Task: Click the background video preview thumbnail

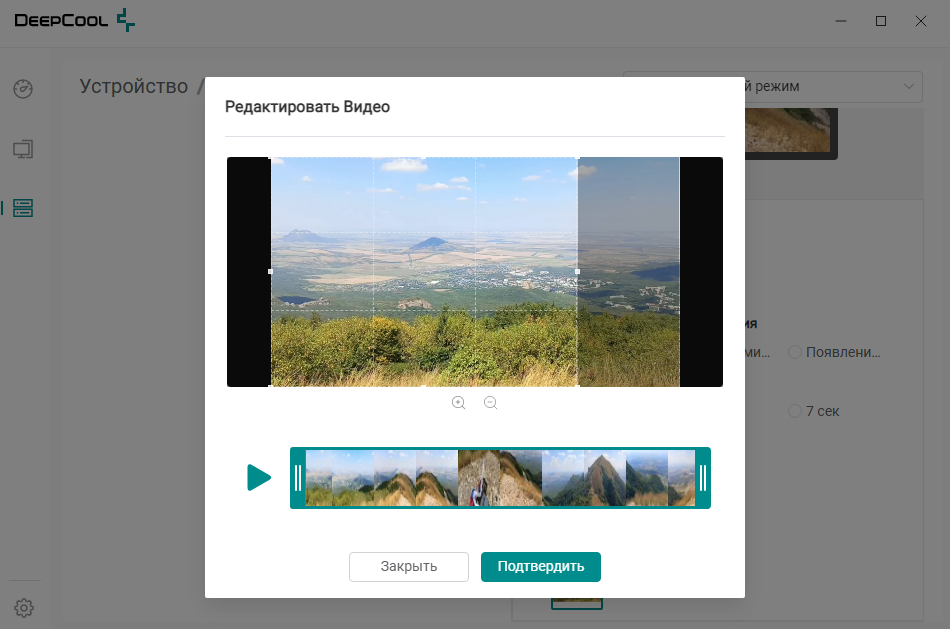Action: tap(791, 133)
